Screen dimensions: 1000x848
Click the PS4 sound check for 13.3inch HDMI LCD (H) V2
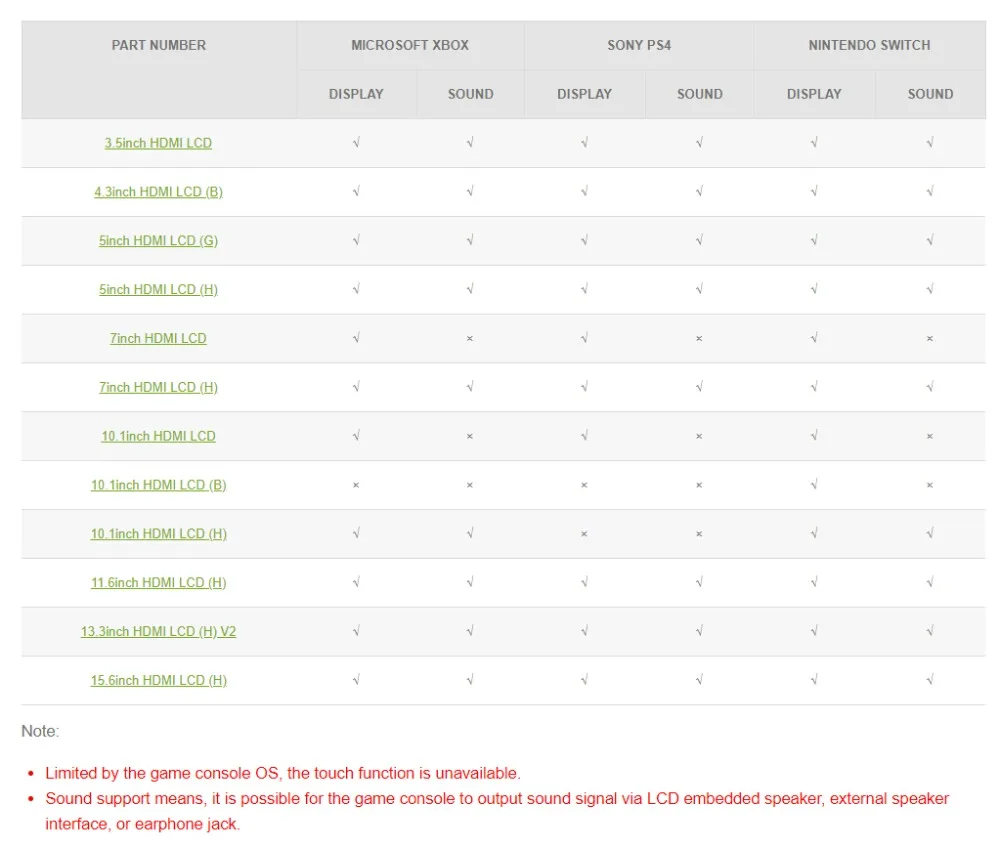[699, 631]
